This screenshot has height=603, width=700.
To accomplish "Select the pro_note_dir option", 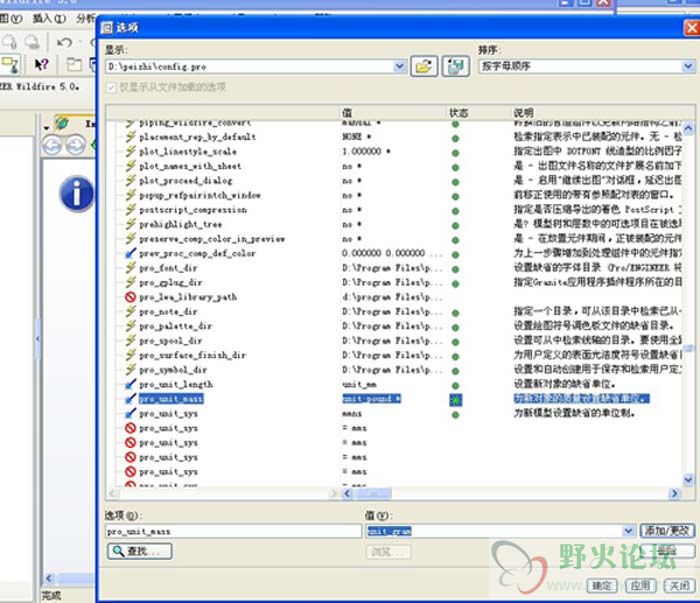I will coord(168,312).
